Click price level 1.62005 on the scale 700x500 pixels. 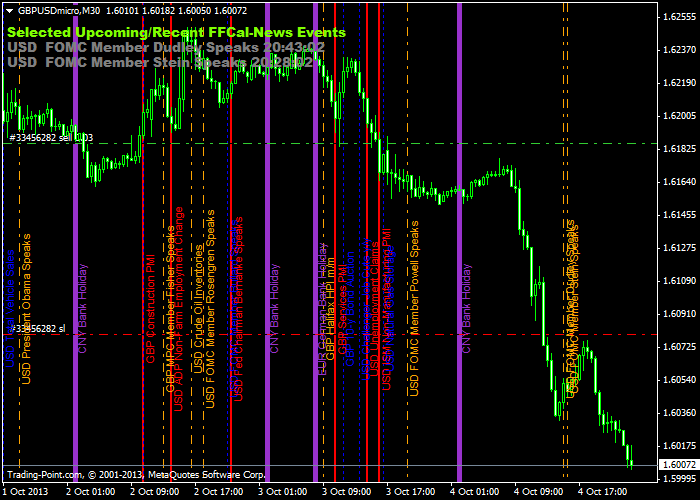[x=679, y=116]
